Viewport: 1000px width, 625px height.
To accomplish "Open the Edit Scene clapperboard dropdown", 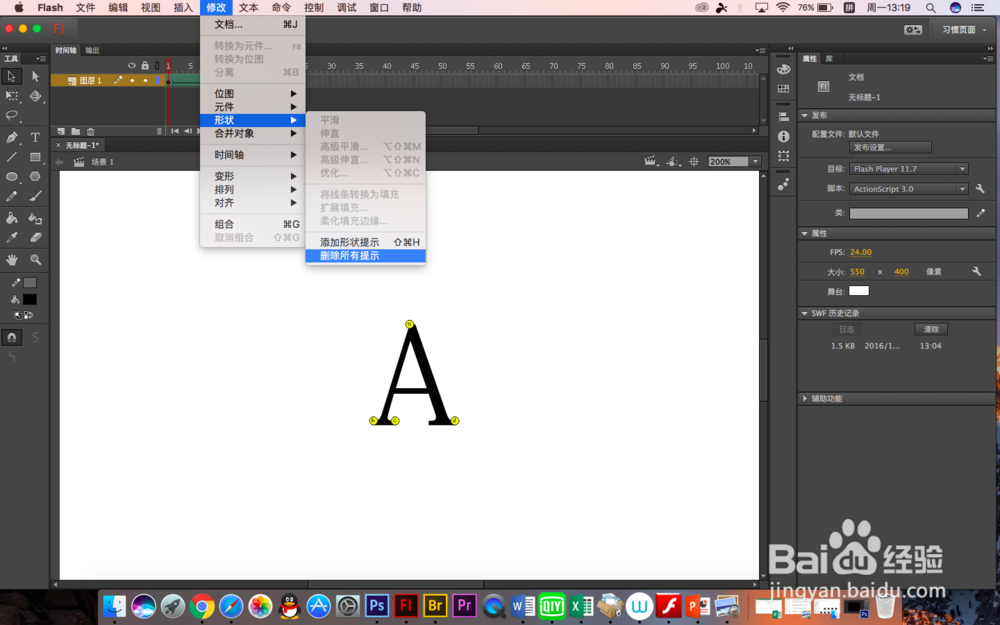I will (x=651, y=162).
